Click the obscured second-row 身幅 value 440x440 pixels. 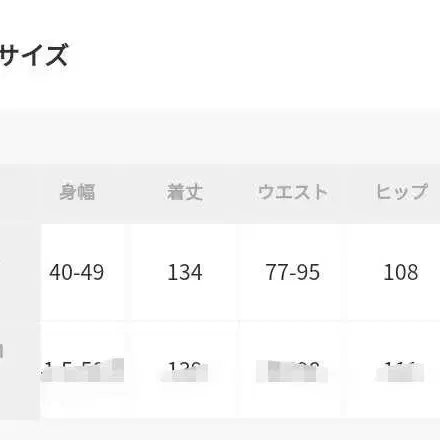pos(82,370)
